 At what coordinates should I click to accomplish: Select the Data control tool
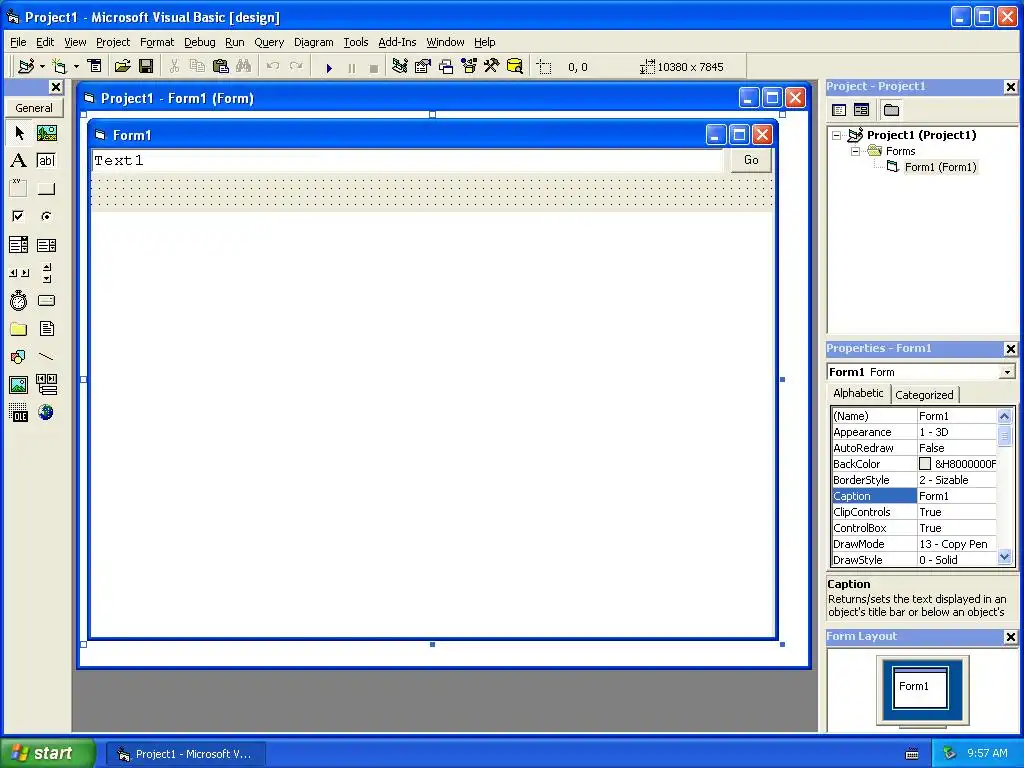(x=46, y=385)
